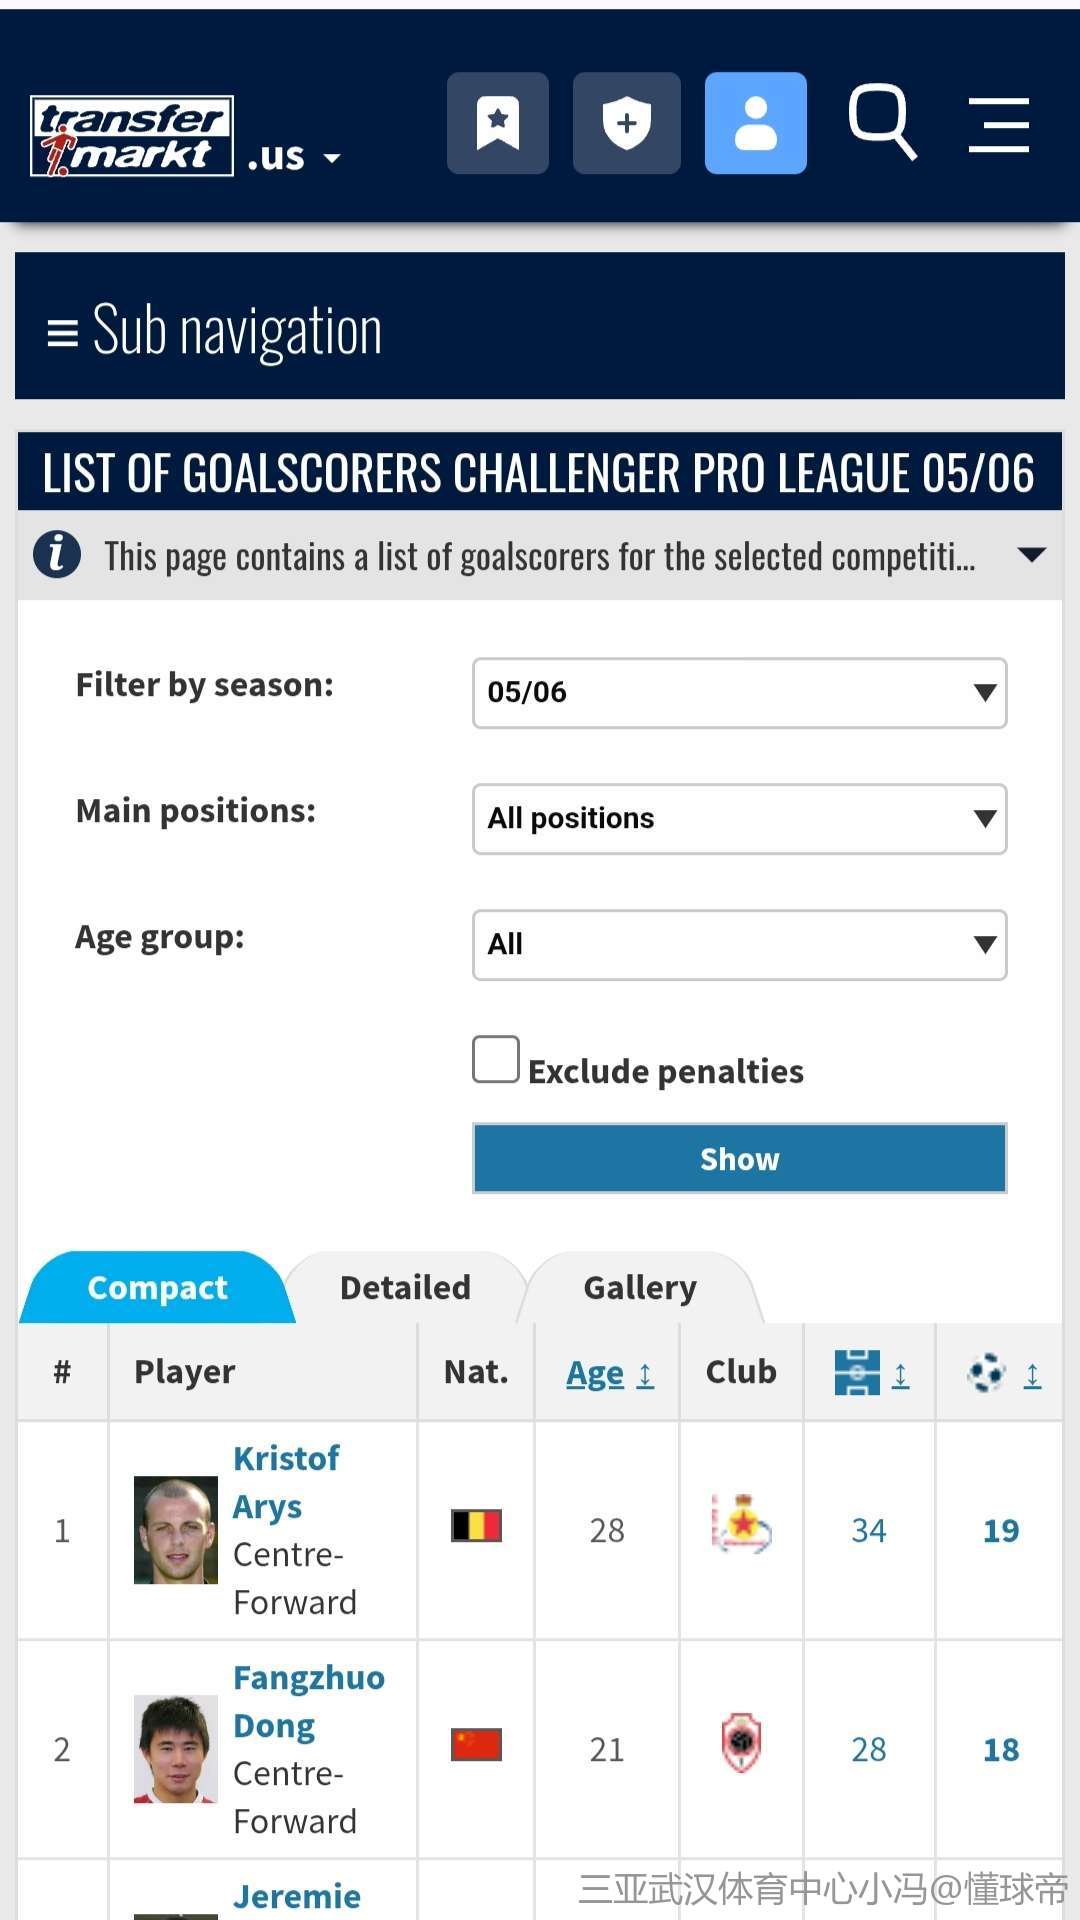Click Fangzhuo Dong's player photo
The height and width of the screenshot is (1920, 1080).
coord(176,1749)
